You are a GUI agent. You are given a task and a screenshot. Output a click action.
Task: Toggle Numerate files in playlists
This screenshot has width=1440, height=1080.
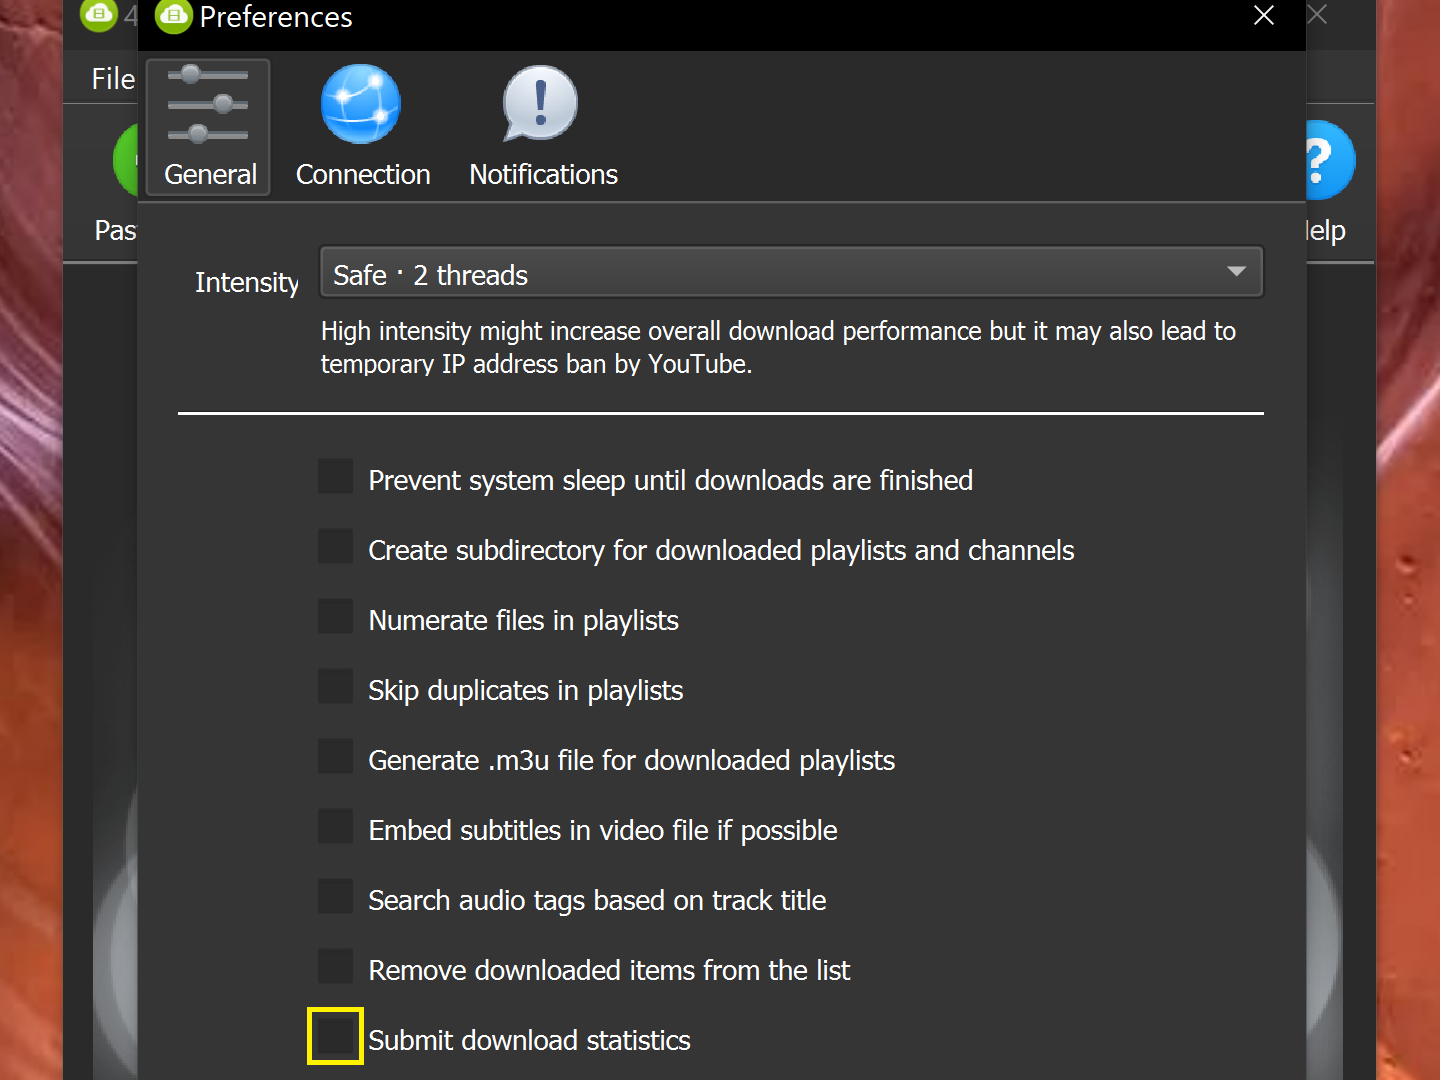click(x=336, y=617)
